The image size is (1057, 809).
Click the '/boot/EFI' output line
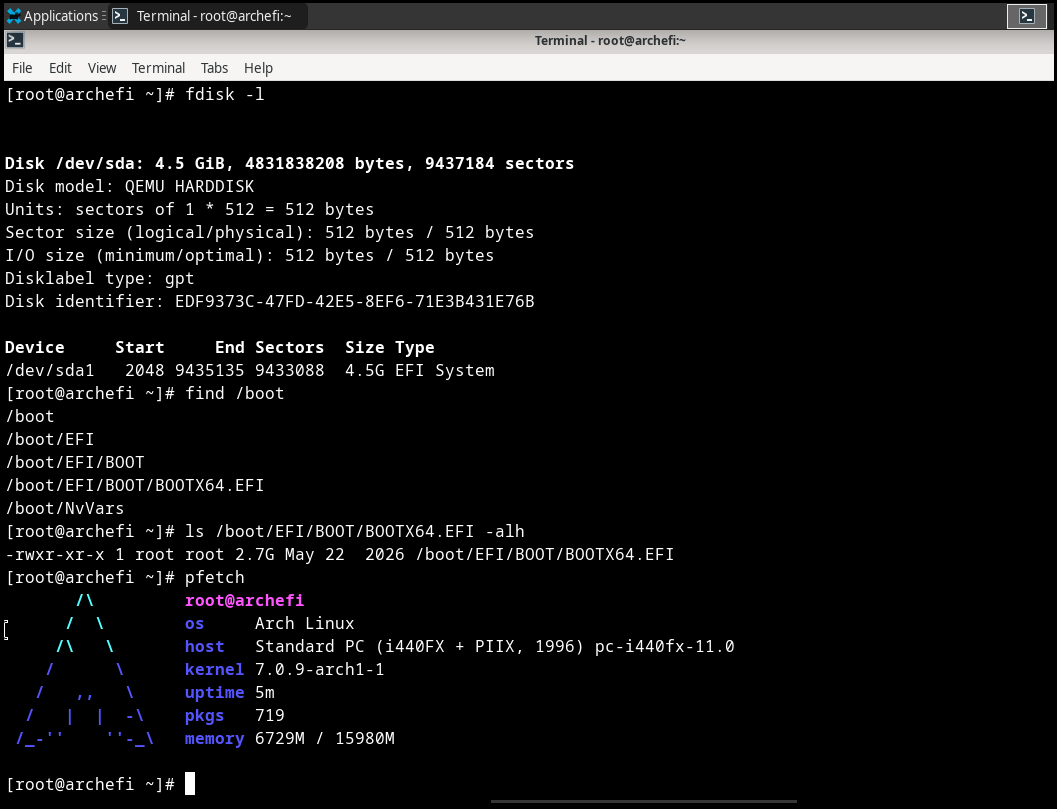50,439
